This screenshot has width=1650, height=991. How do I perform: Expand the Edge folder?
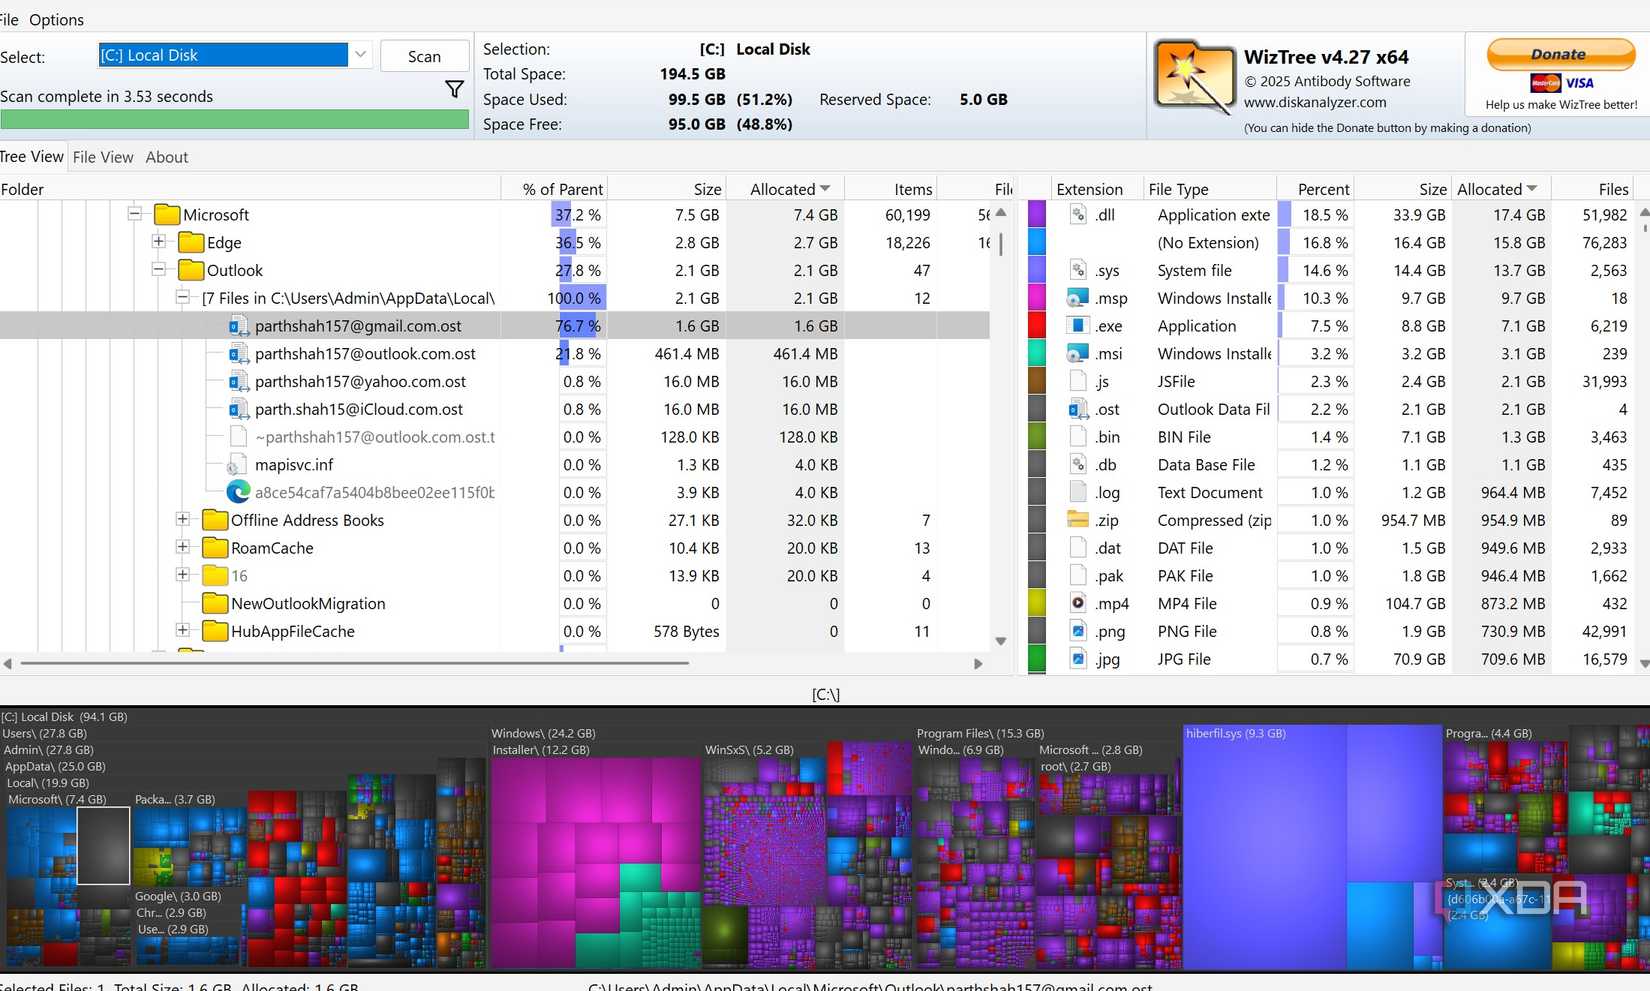tap(159, 242)
